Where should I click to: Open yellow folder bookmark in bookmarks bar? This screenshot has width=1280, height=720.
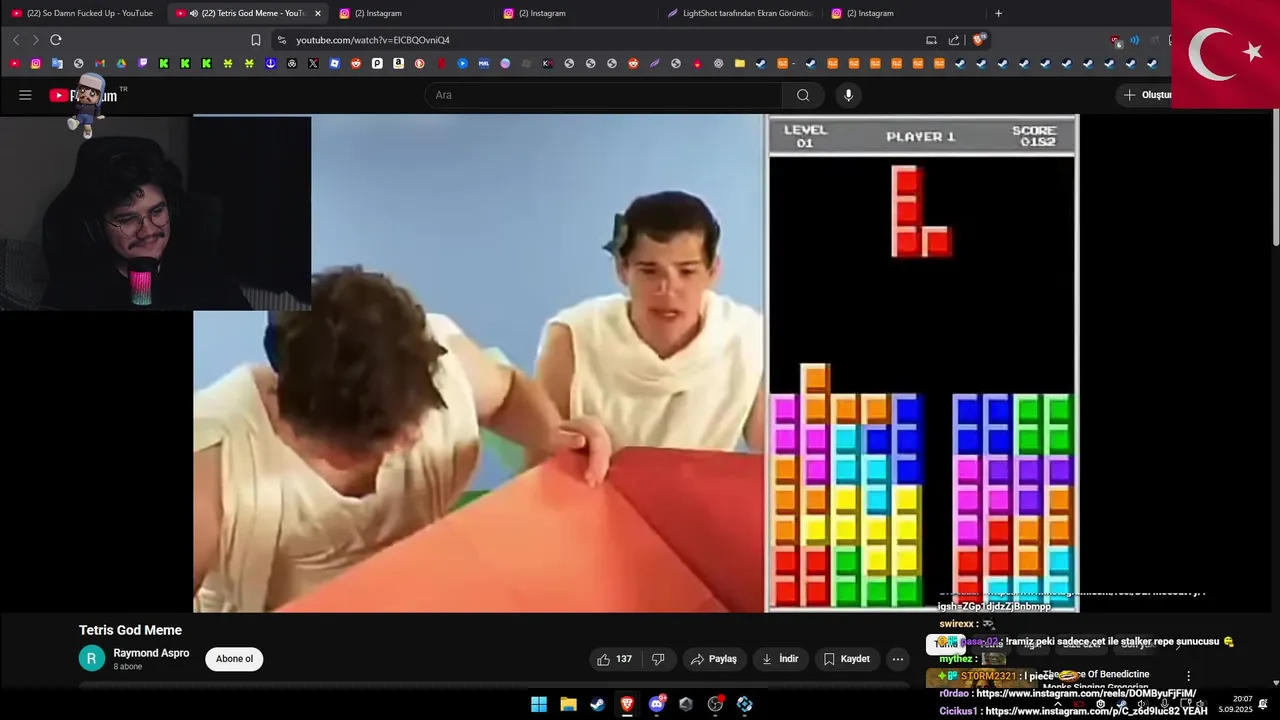click(x=739, y=63)
